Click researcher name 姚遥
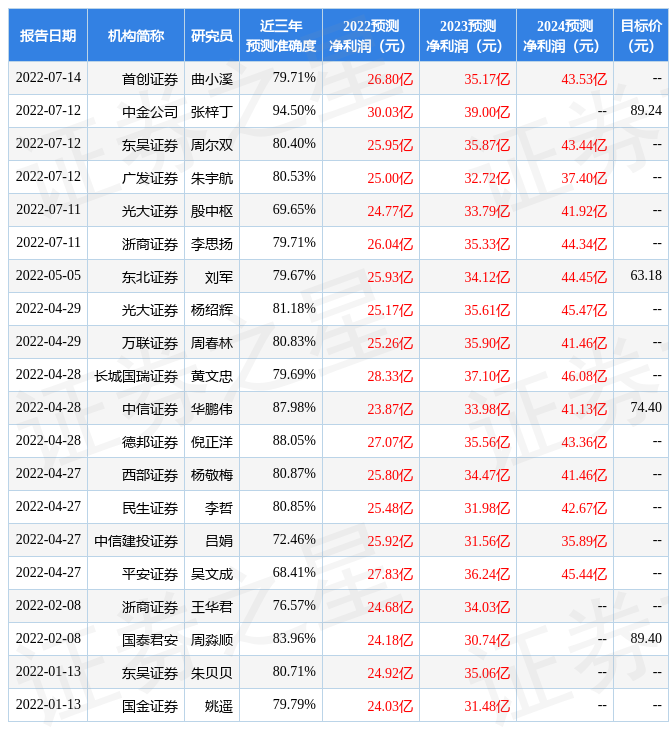The image size is (669, 730). tap(219, 706)
